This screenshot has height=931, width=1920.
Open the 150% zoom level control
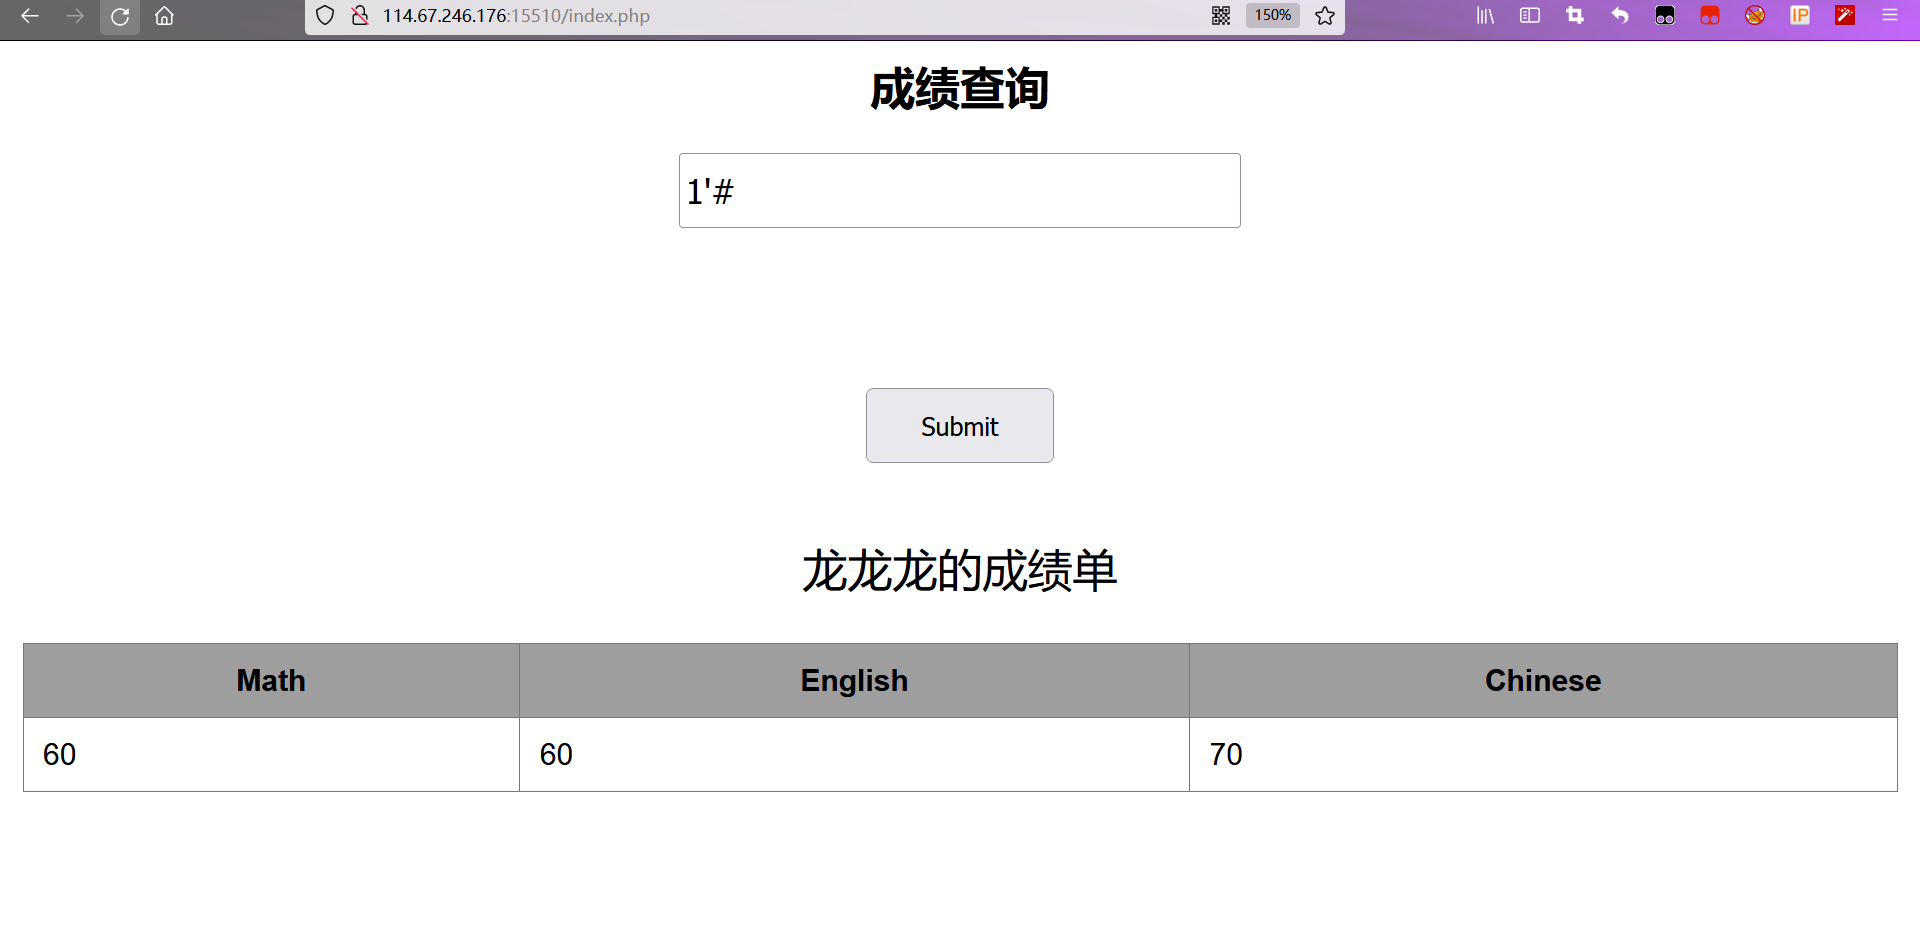1271,15
